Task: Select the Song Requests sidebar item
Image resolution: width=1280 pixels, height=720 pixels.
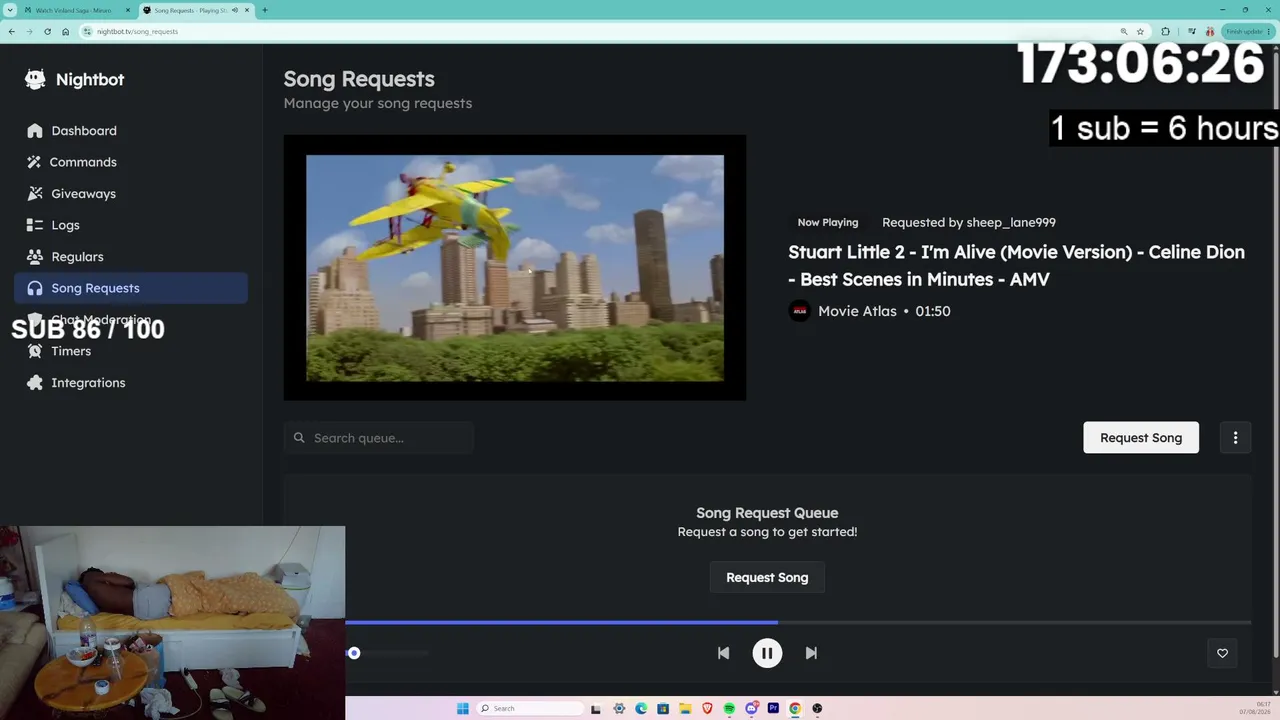Action: click(130, 288)
